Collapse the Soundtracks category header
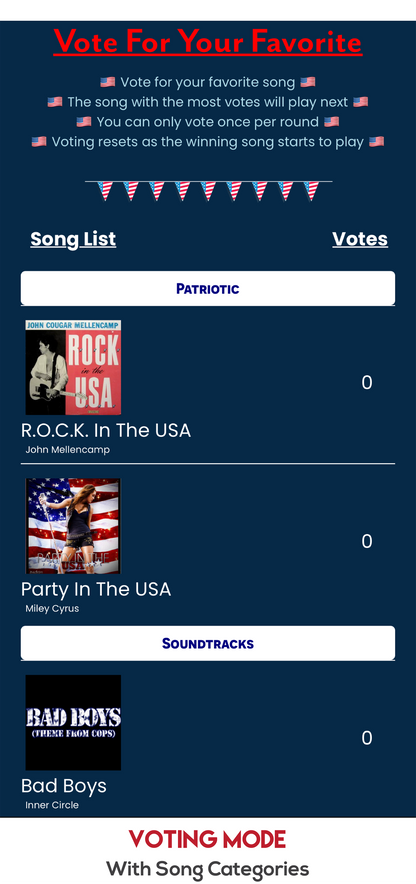 pyautogui.click(x=208, y=643)
